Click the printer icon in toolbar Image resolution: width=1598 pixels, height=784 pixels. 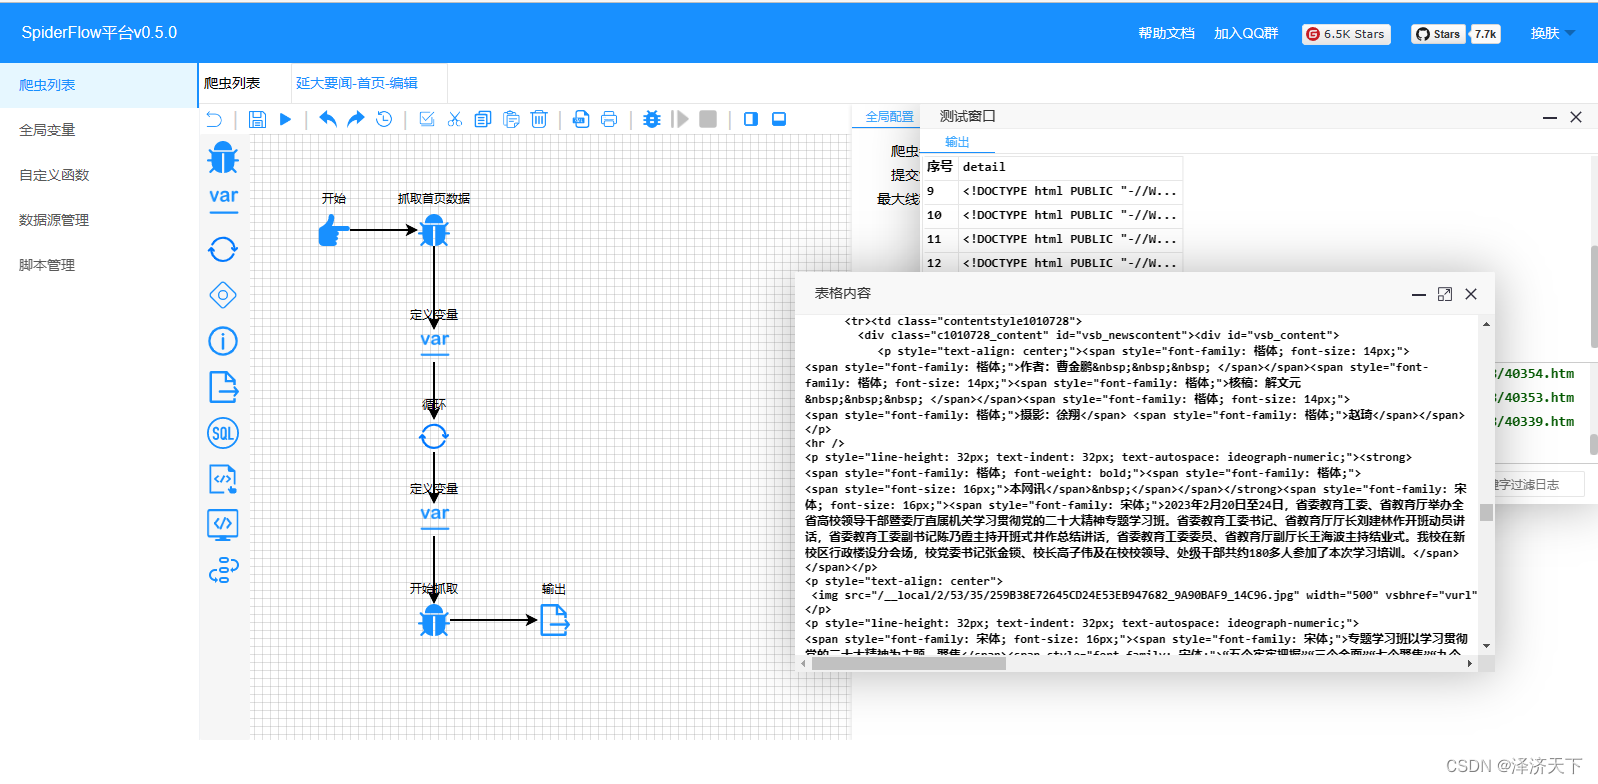coord(609,119)
